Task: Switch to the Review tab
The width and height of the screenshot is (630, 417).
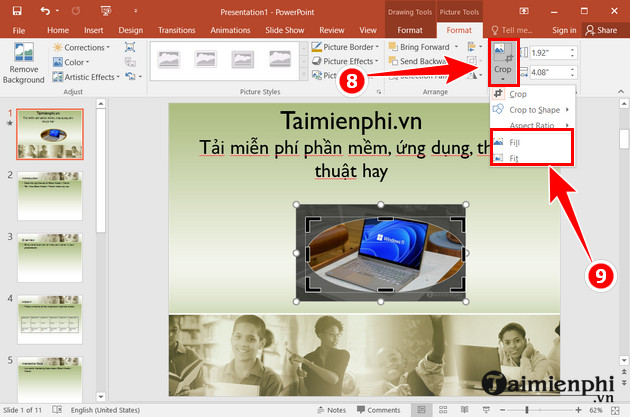Action: click(331, 30)
